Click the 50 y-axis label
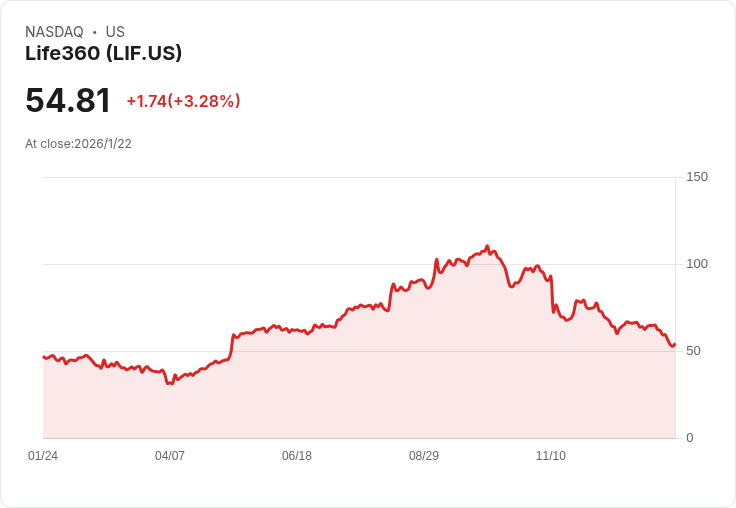The width and height of the screenshot is (736, 508). 694,351
